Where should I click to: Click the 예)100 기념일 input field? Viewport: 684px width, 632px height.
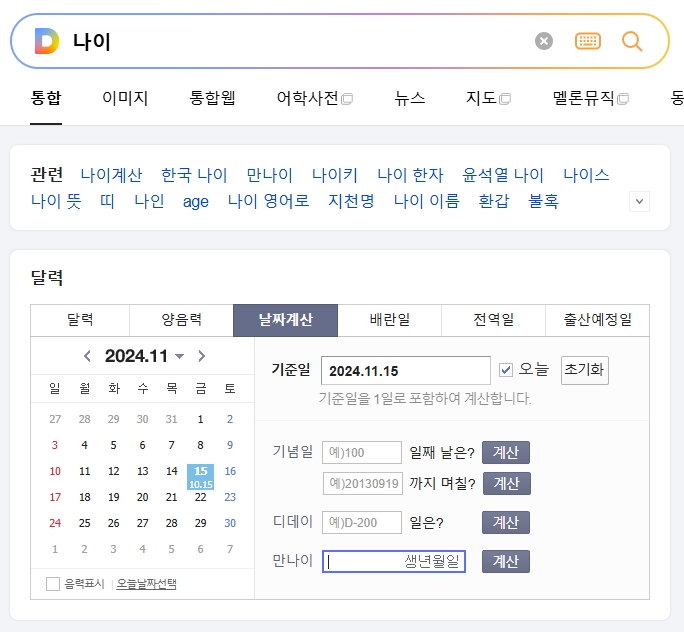pyautogui.click(x=362, y=452)
